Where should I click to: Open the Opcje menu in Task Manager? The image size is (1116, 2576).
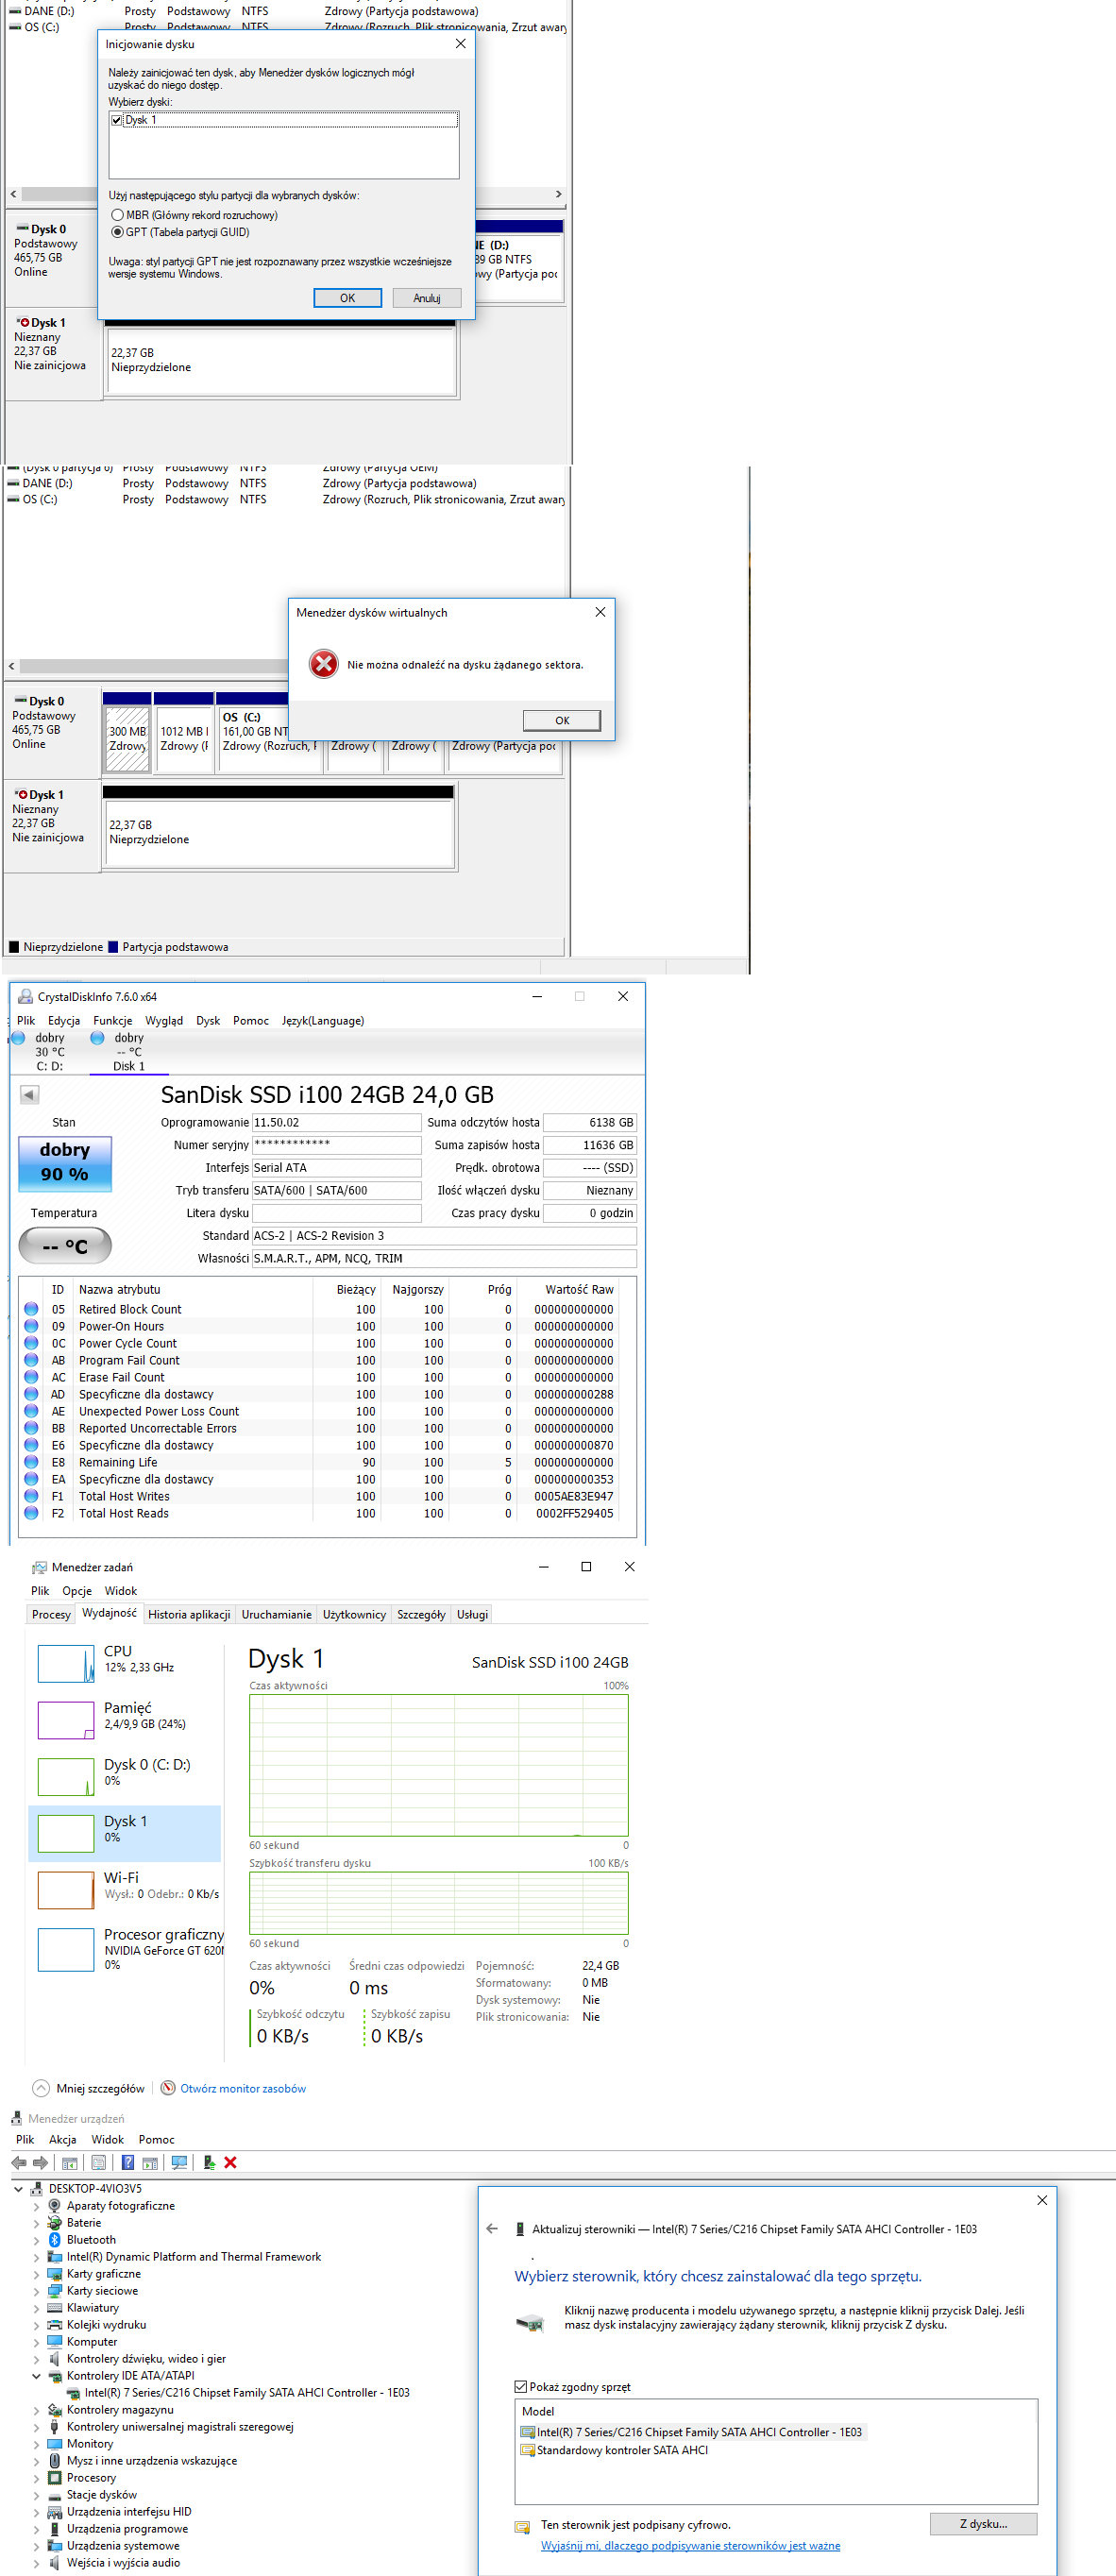click(76, 1590)
